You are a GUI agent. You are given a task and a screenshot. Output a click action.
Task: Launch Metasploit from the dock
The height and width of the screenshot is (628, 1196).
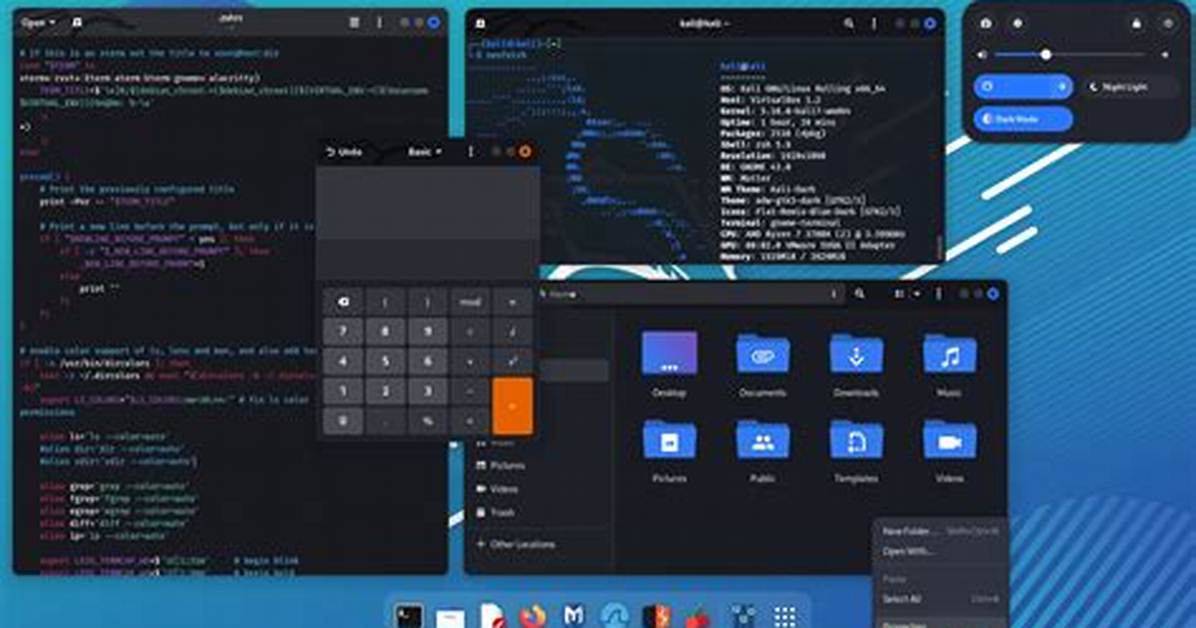click(x=574, y=615)
